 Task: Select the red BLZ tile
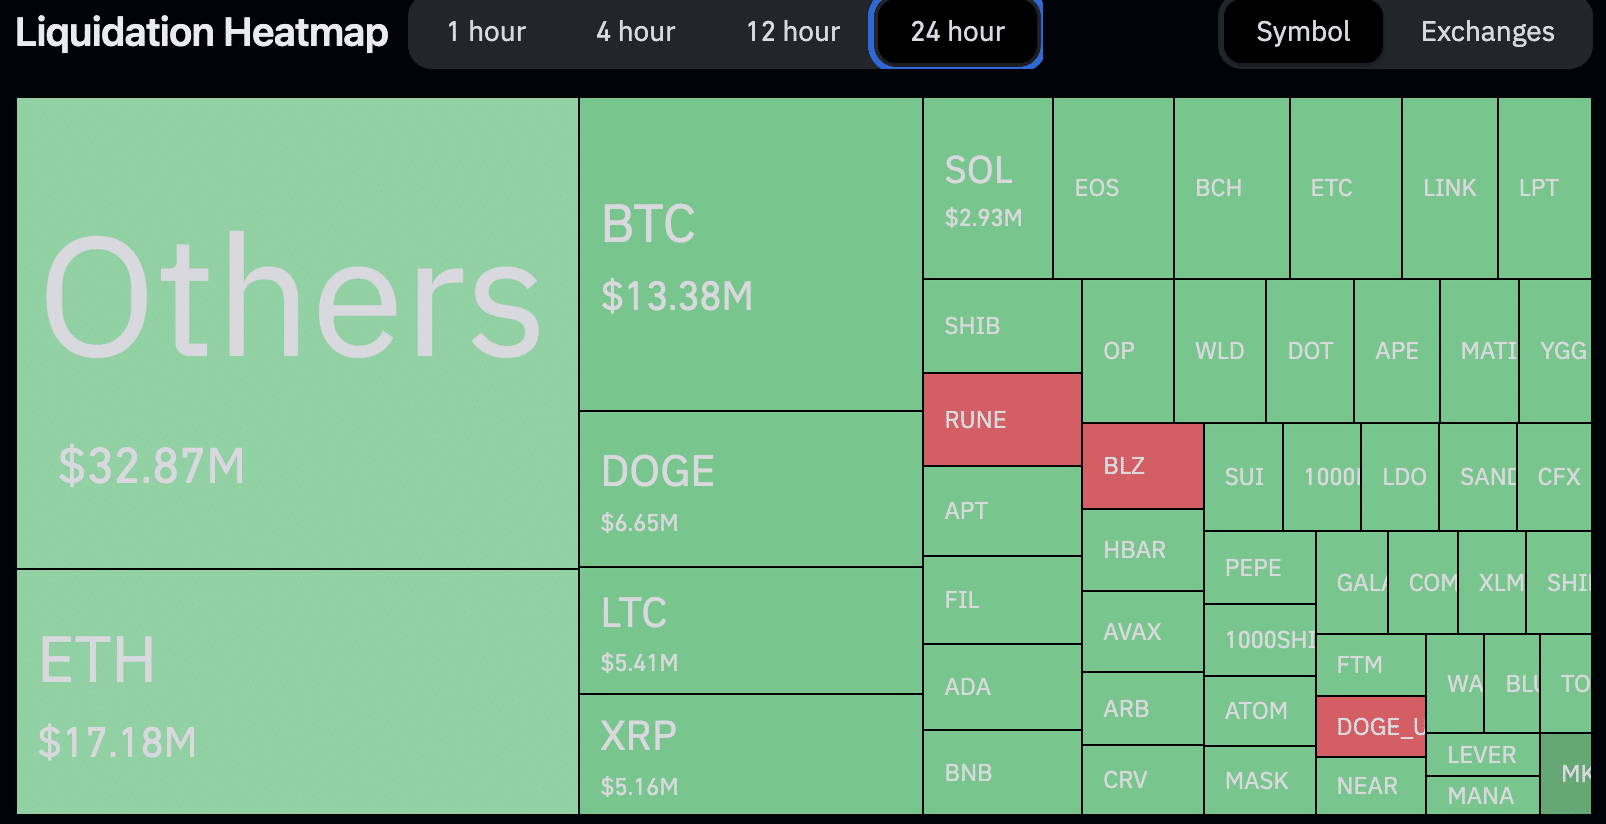pyautogui.click(x=1142, y=466)
